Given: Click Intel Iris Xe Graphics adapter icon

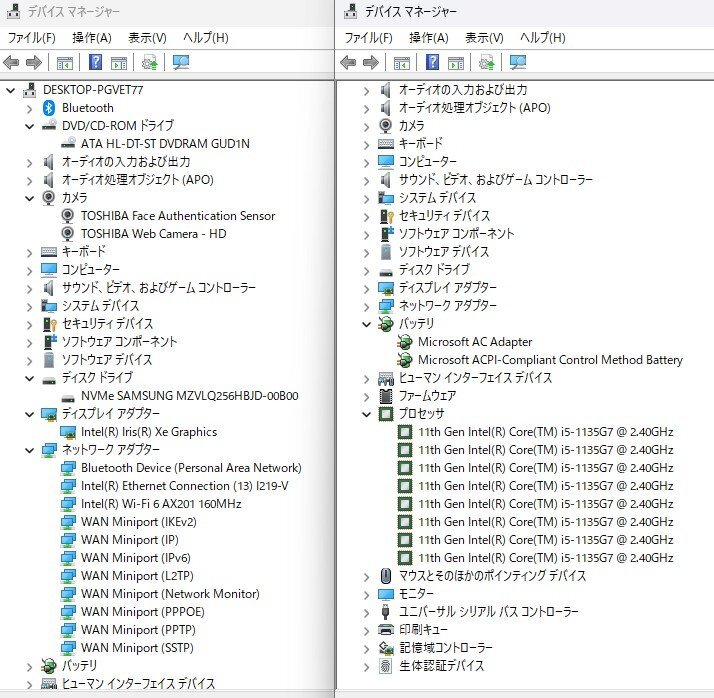Looking at the screenshot, I should [x=68, y=432].
